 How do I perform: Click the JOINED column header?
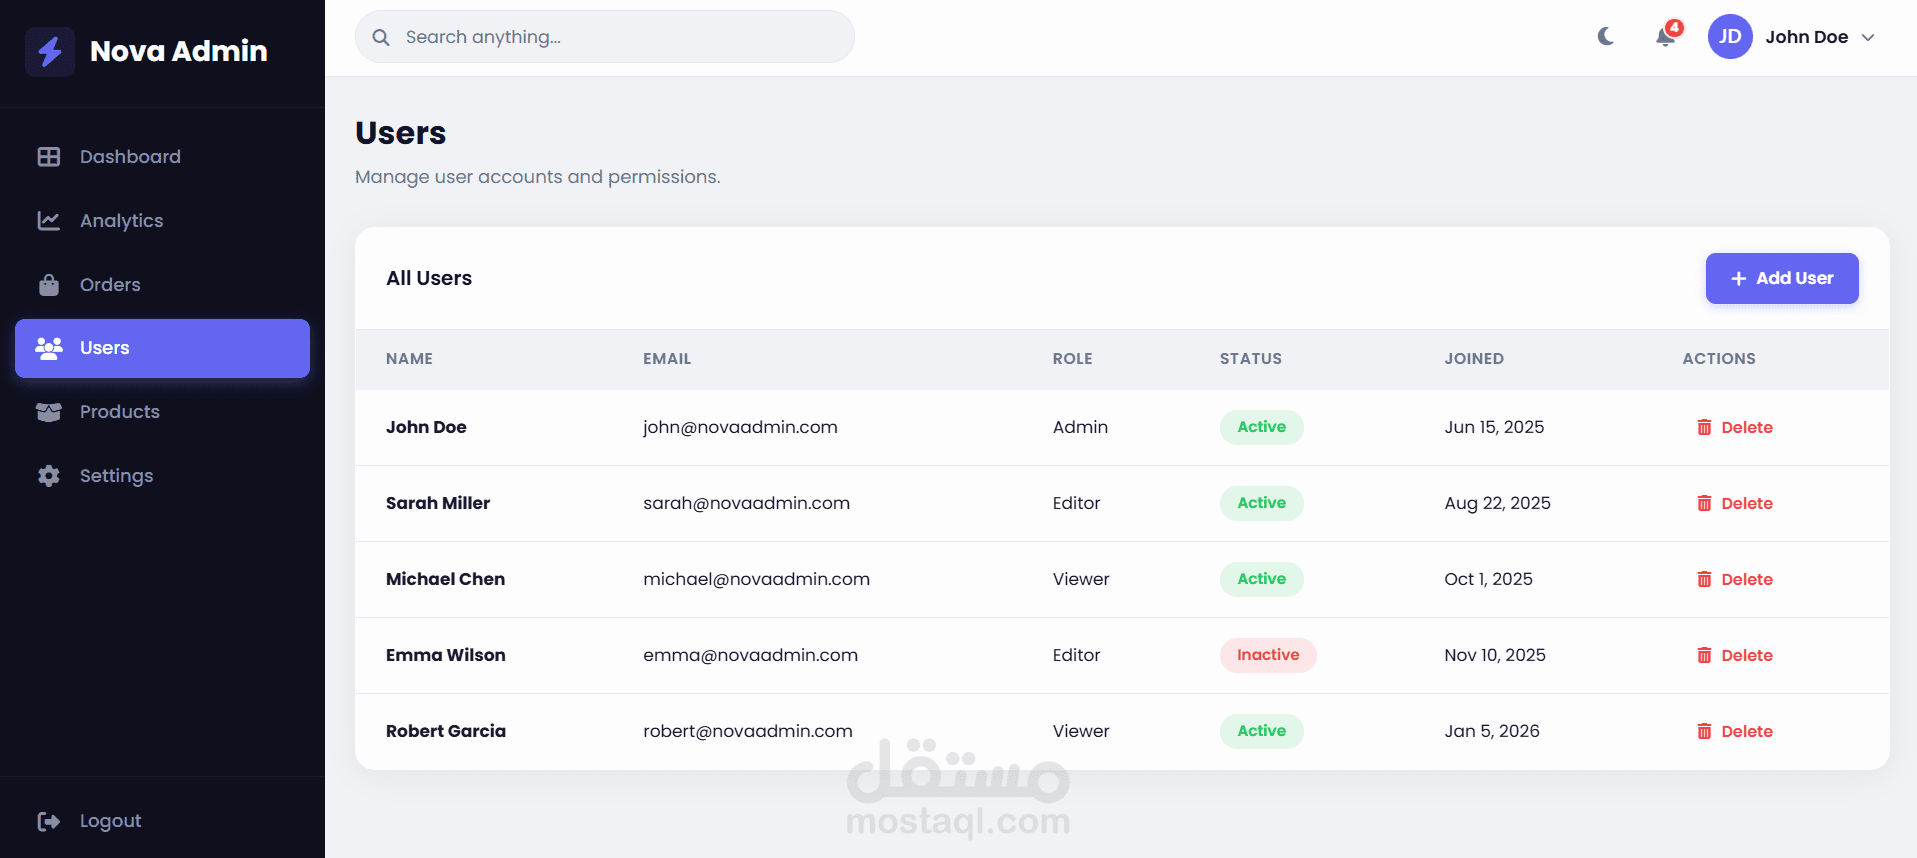pos(1474,359)
